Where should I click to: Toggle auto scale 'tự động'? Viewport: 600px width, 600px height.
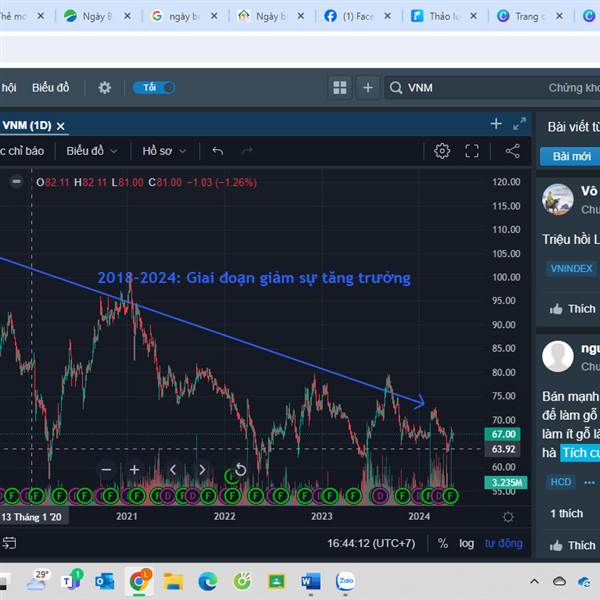(503, 543)
